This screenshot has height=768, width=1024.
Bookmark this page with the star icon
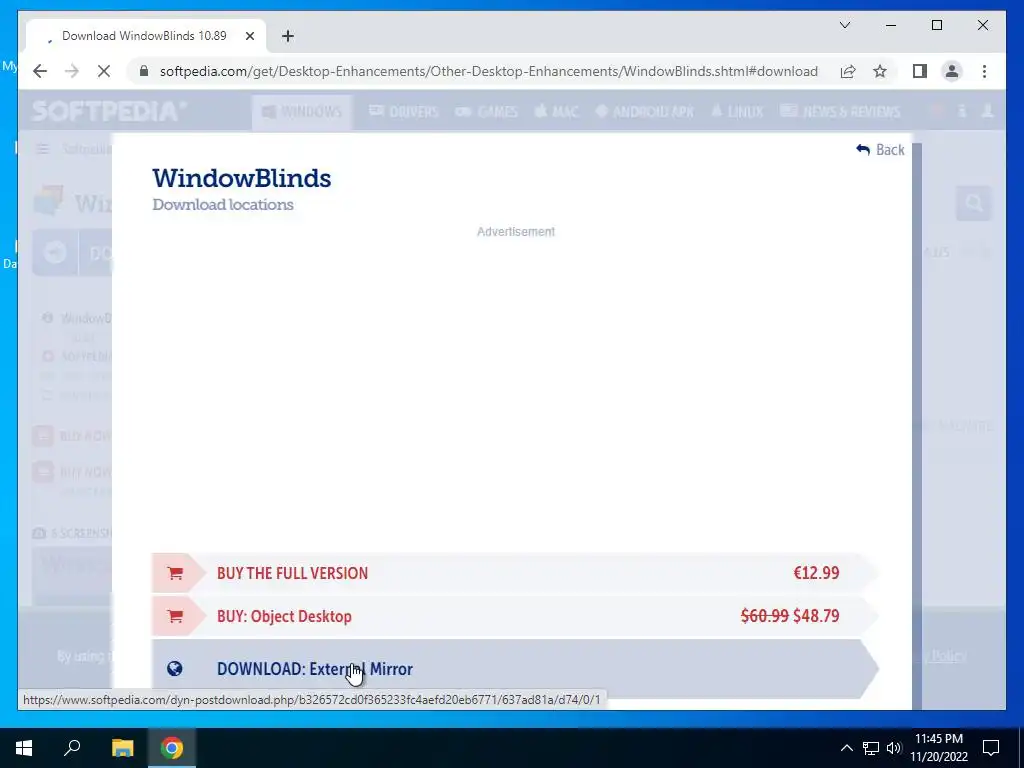click(x=880, y=71)
